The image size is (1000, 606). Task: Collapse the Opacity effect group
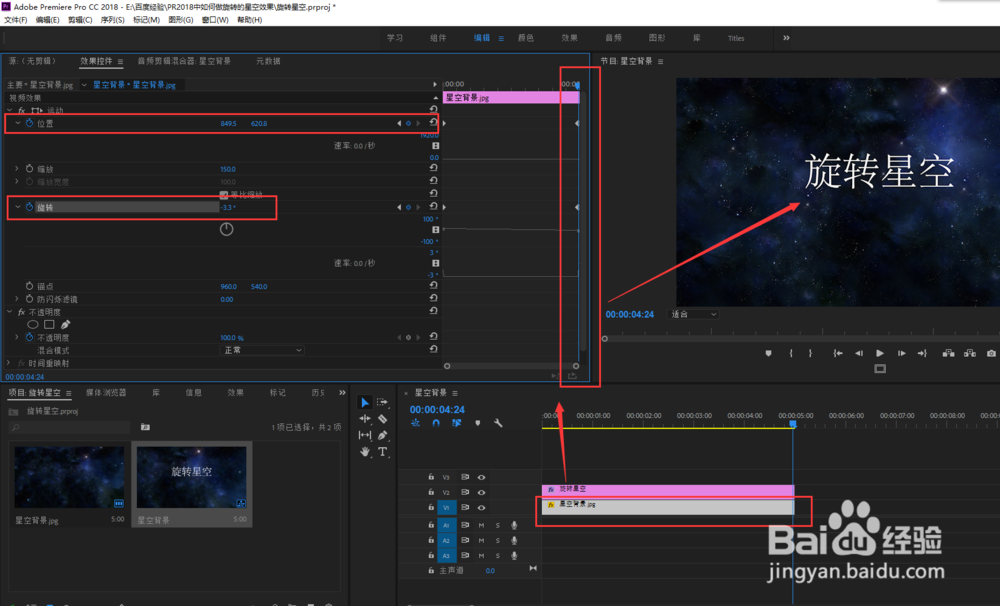click(10, 312)
